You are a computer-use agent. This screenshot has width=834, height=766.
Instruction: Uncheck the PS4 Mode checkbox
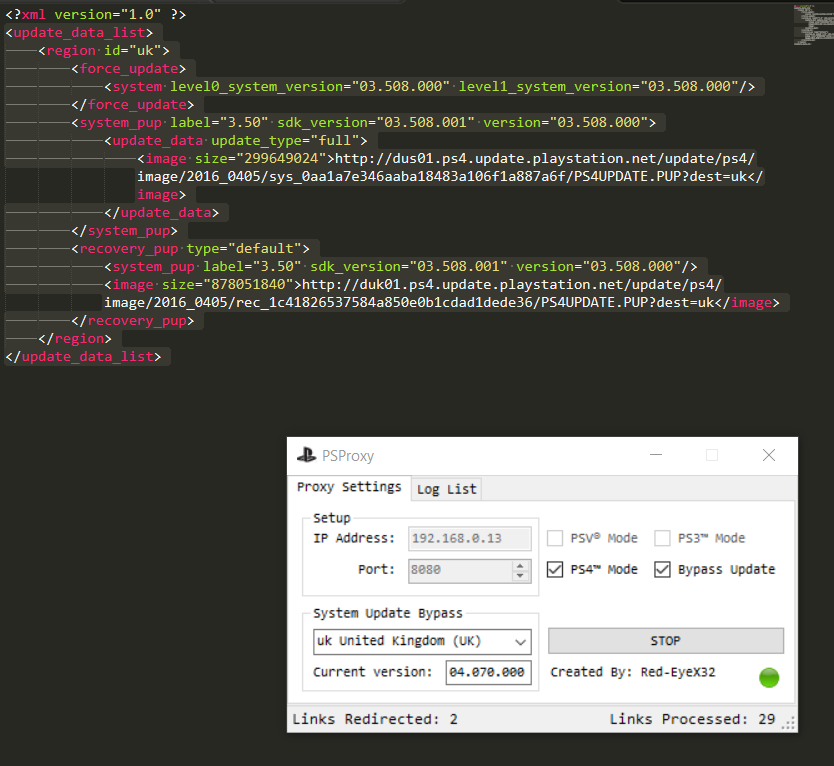tap(555, 570)
